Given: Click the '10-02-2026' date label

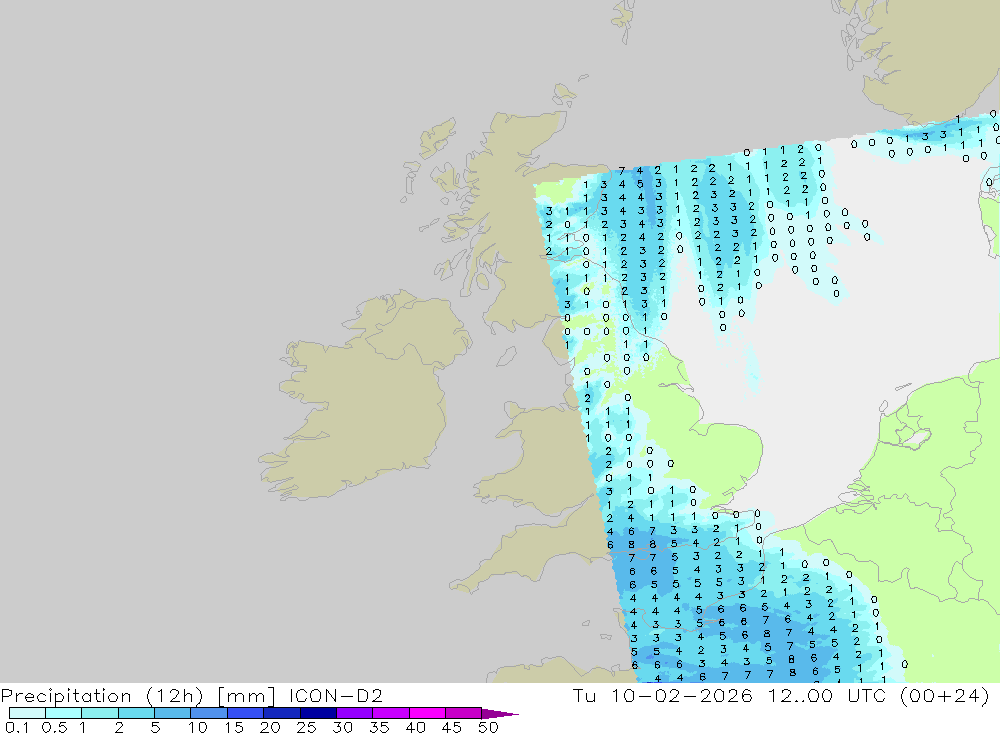Looking at the screenshot, I should click(x=682, y=695).
